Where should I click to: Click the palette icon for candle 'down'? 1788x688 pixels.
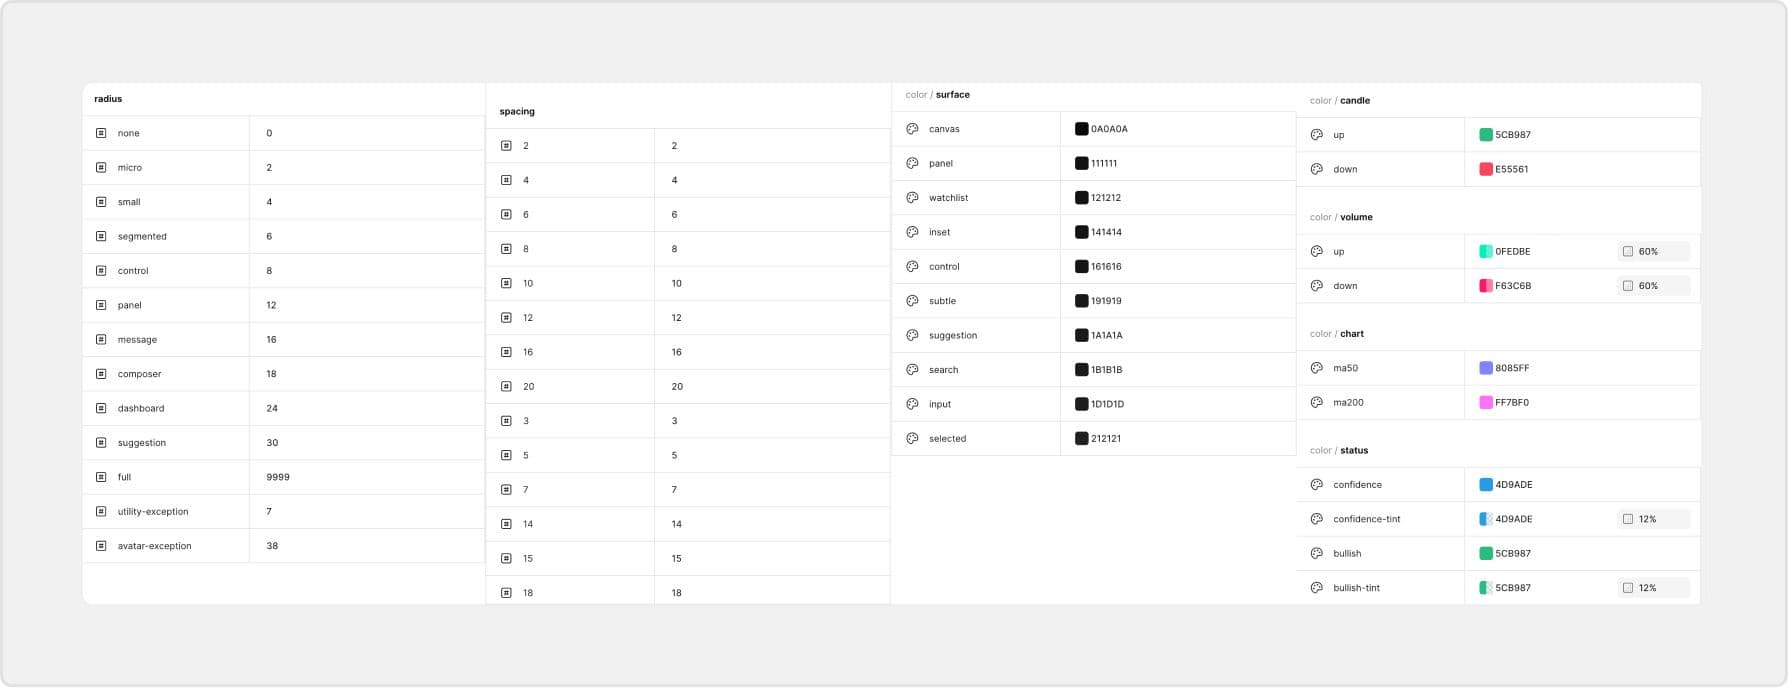click(1316, 169)
